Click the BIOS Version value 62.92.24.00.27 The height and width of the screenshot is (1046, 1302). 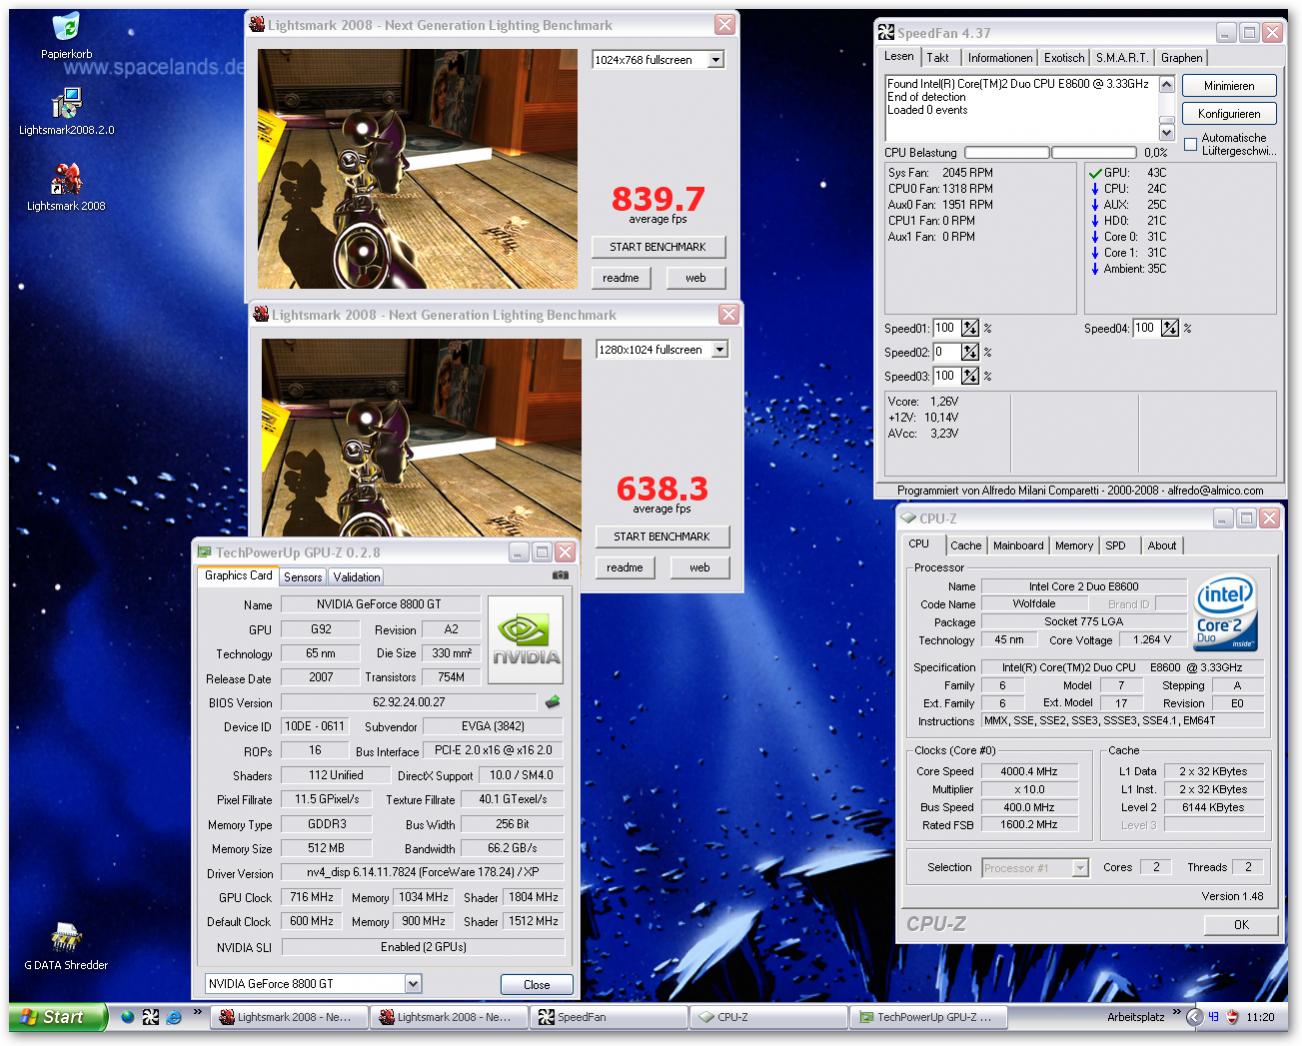pos(409,703)
